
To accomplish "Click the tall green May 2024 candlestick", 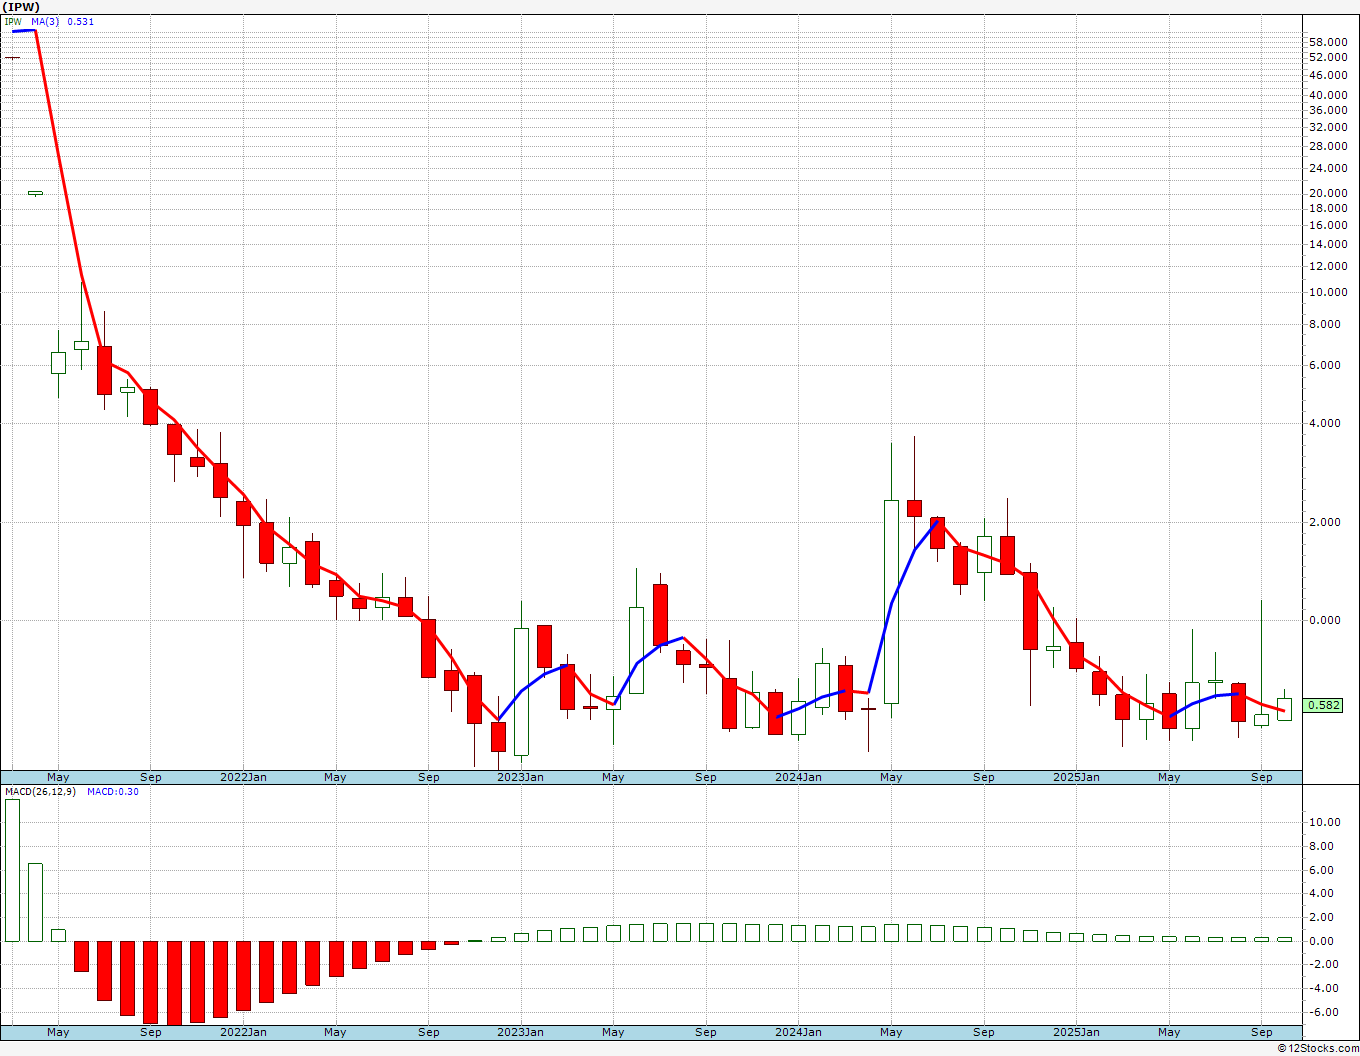I will (891, 601).
